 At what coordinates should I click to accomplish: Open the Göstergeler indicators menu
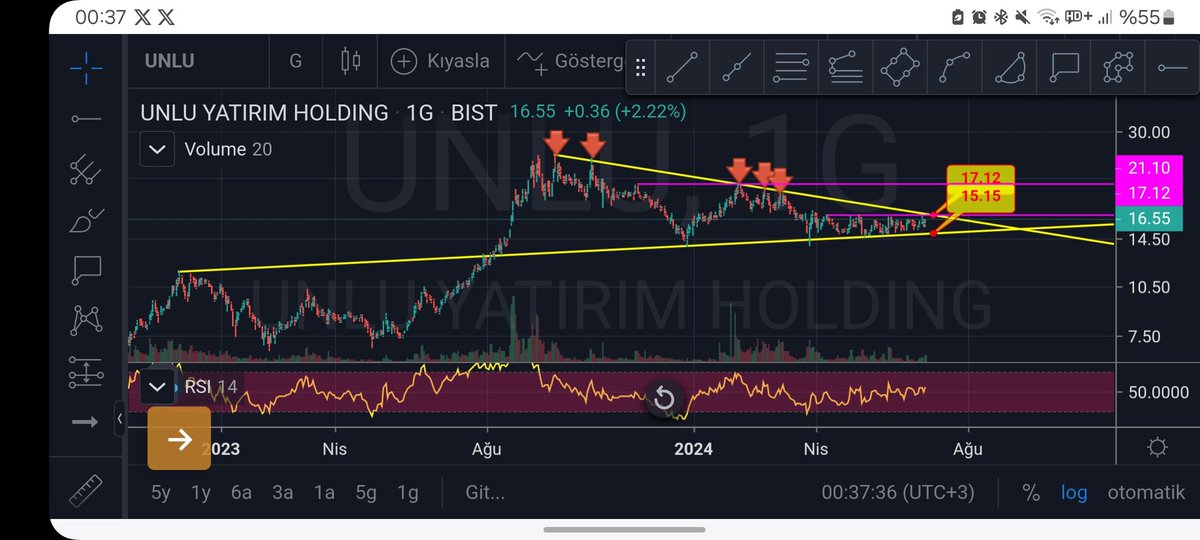pyautogui.click(x=570, y=62)
